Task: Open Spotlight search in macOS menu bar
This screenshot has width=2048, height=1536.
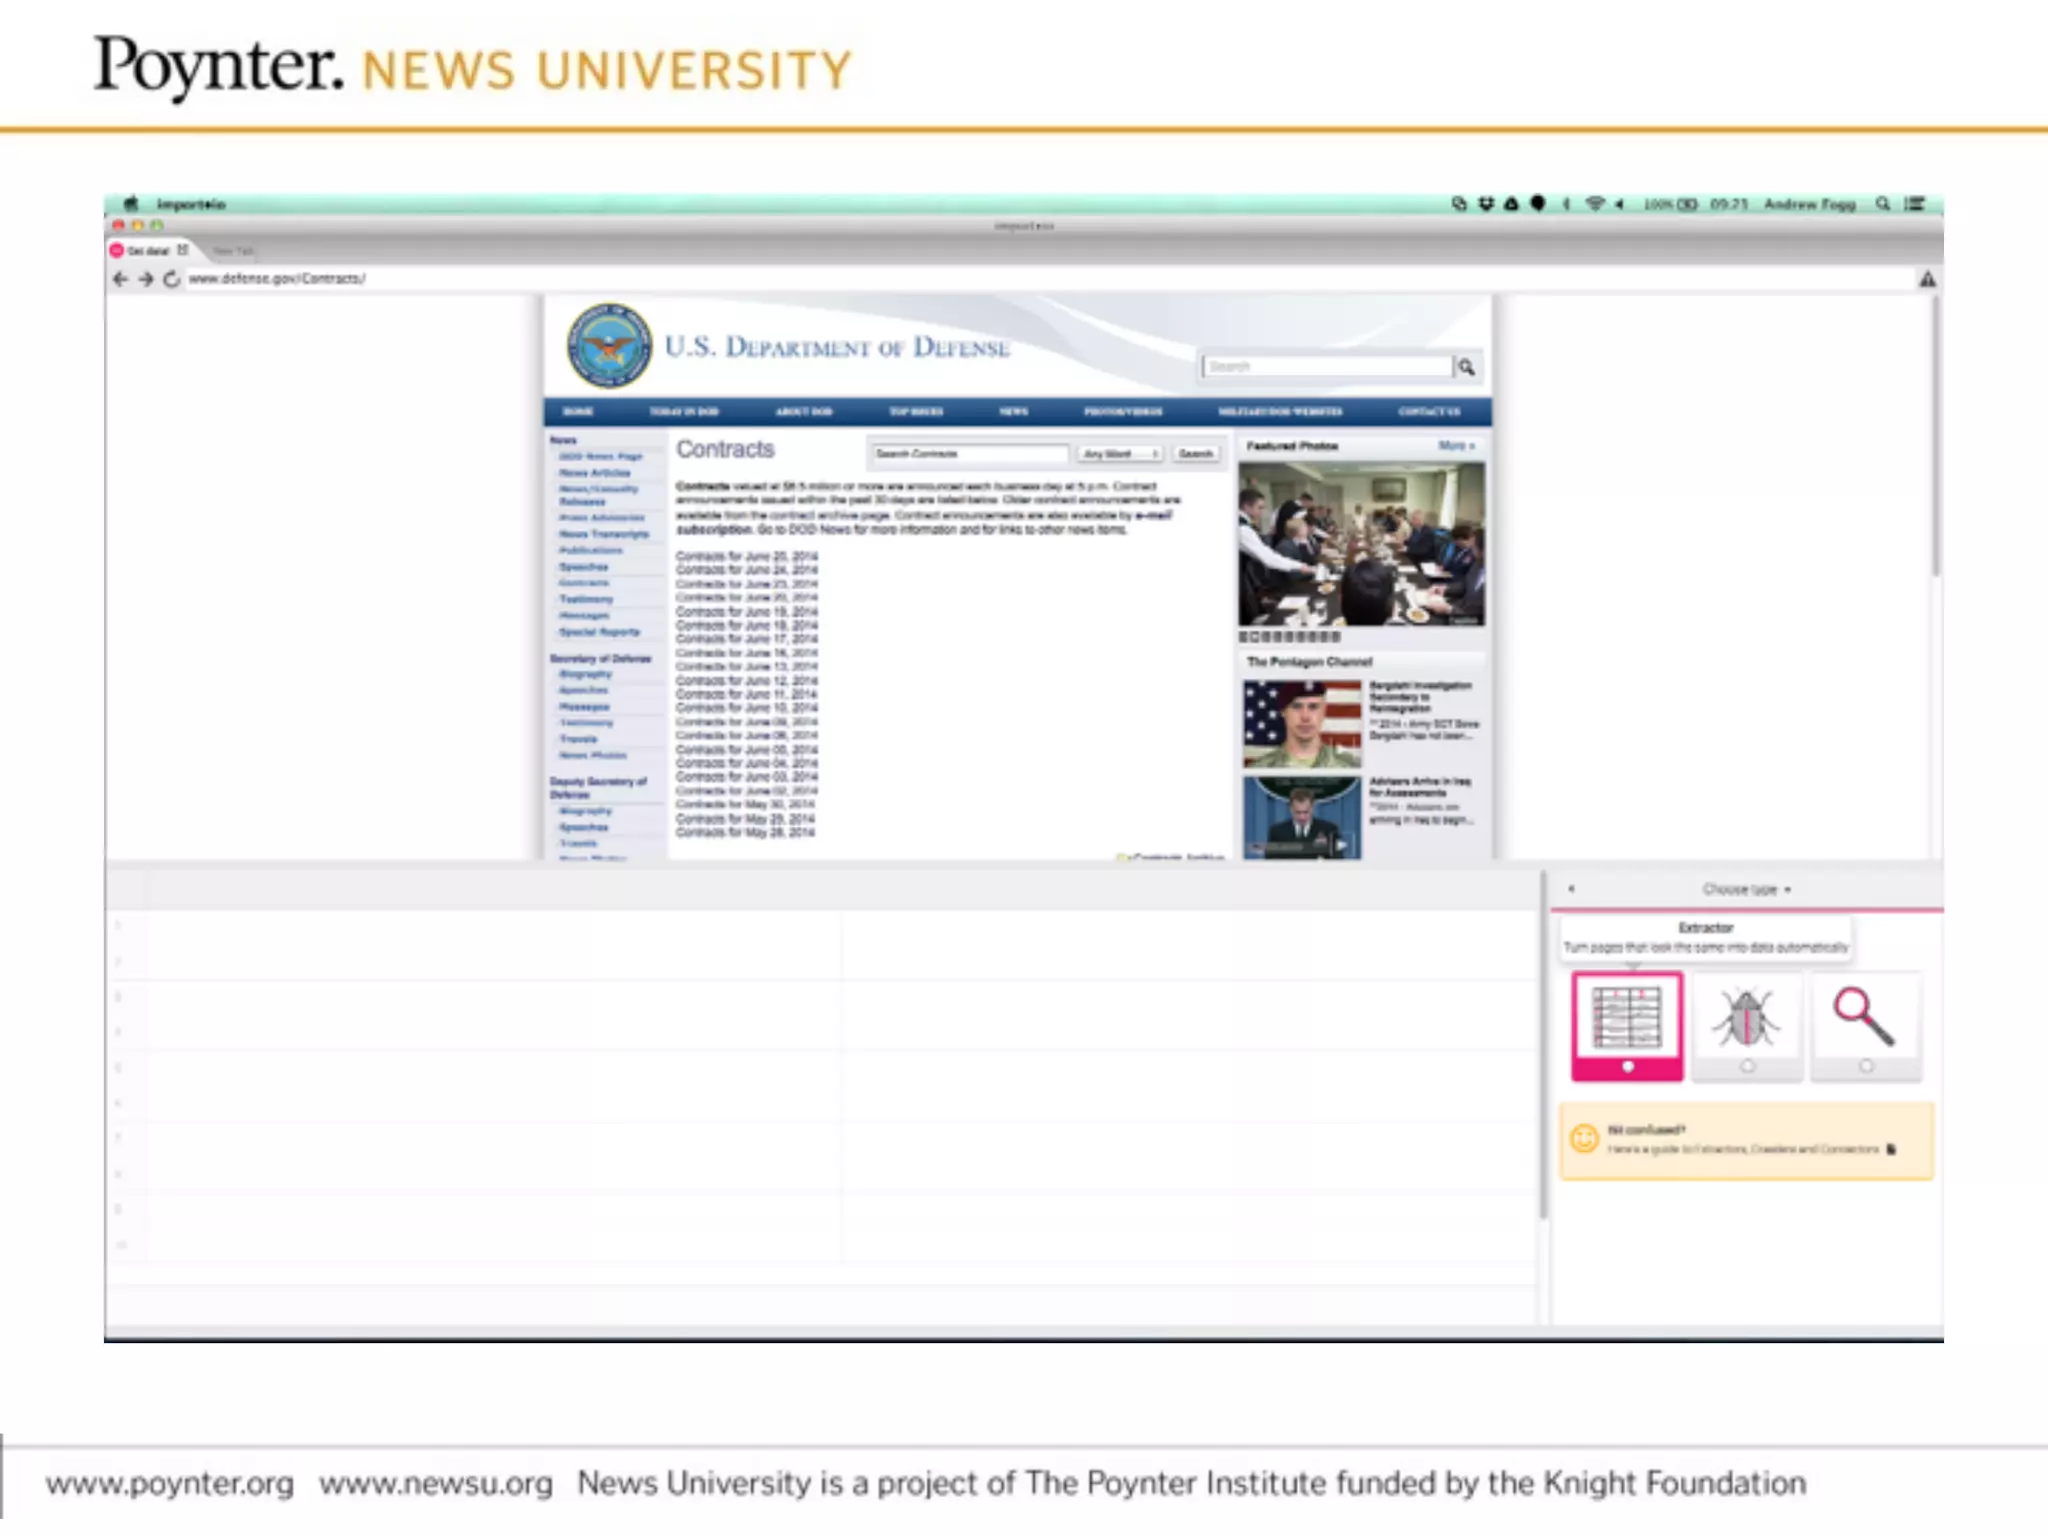Action: pyautogui.click(x=1883, y=204)
